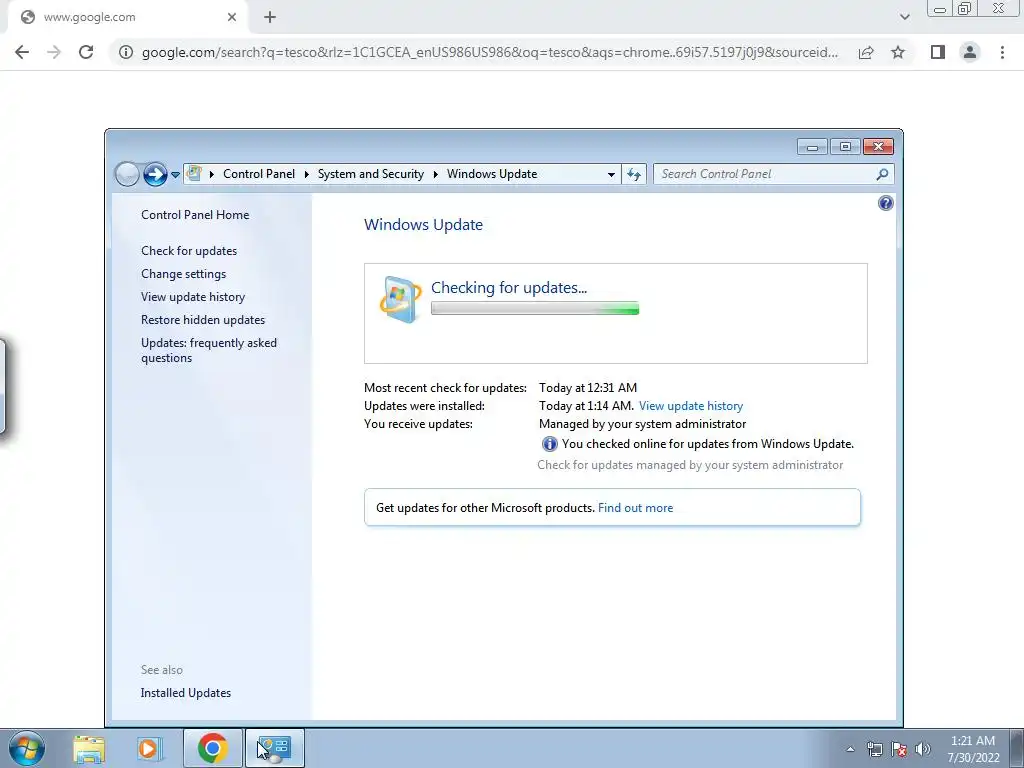Open Windows Media Player from taskbar
The height and width of the screenshot is (768, 1024).
[150, 748]
